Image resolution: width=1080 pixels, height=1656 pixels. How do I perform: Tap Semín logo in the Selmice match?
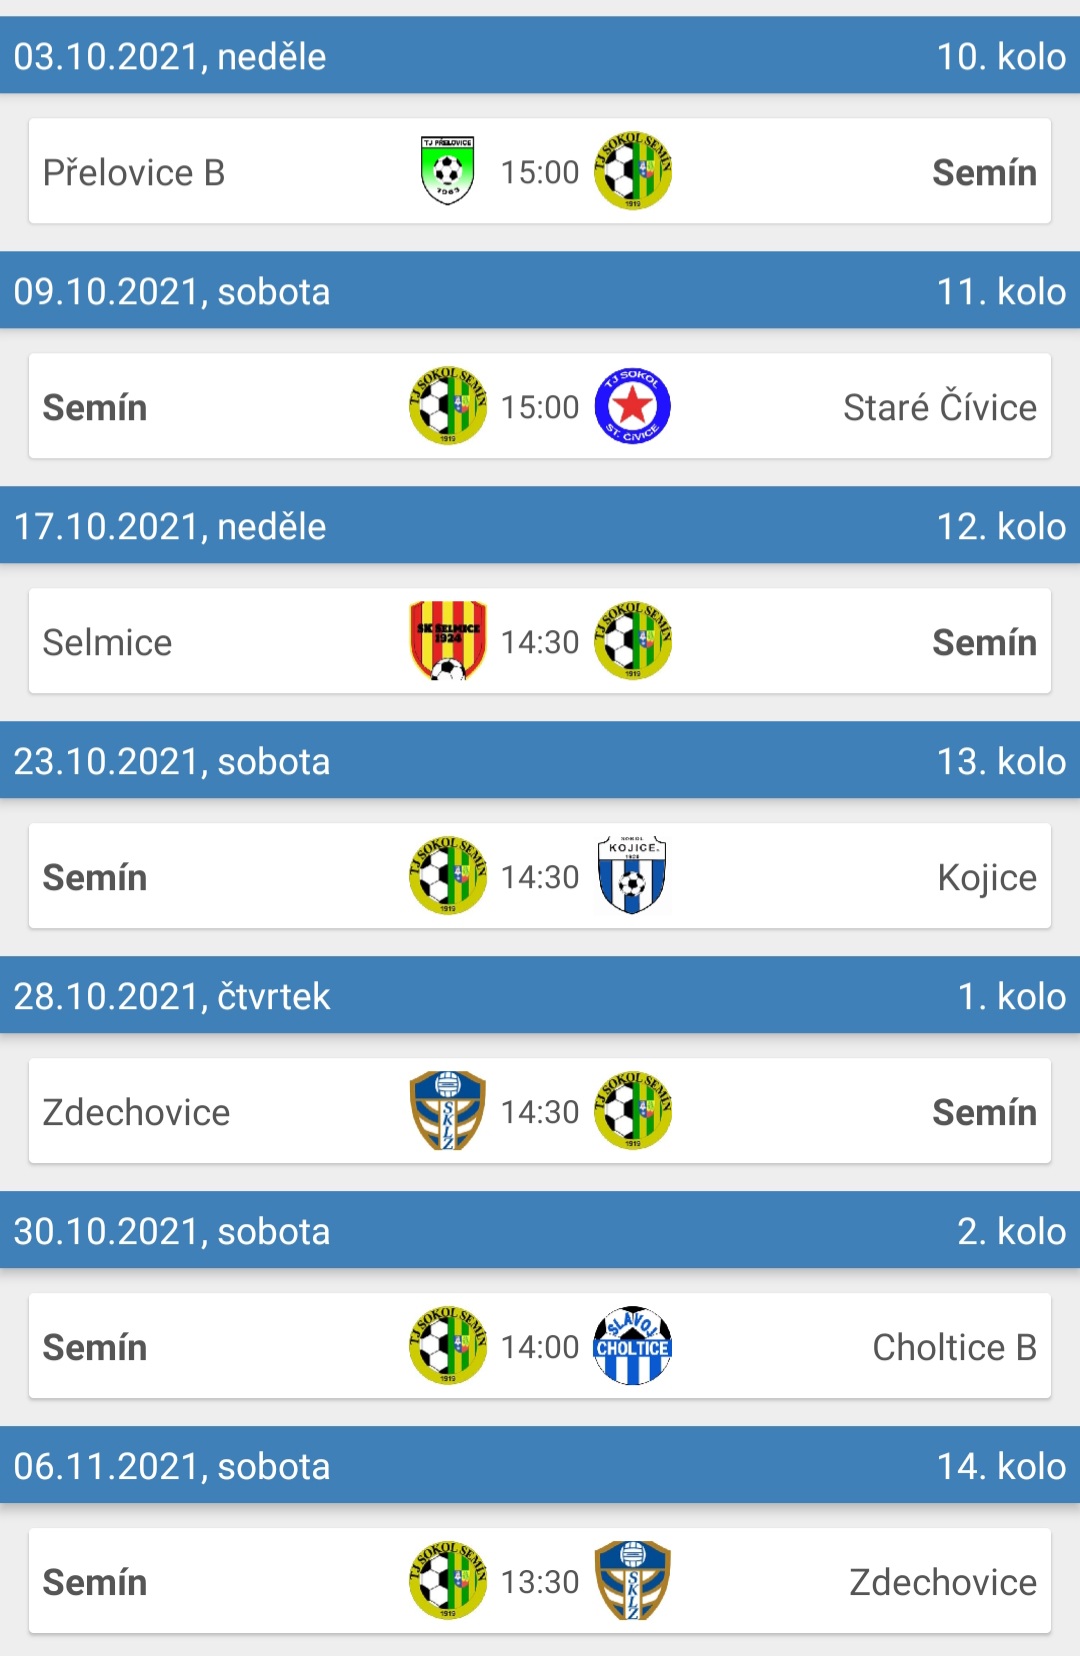click(x=632, y=641)
